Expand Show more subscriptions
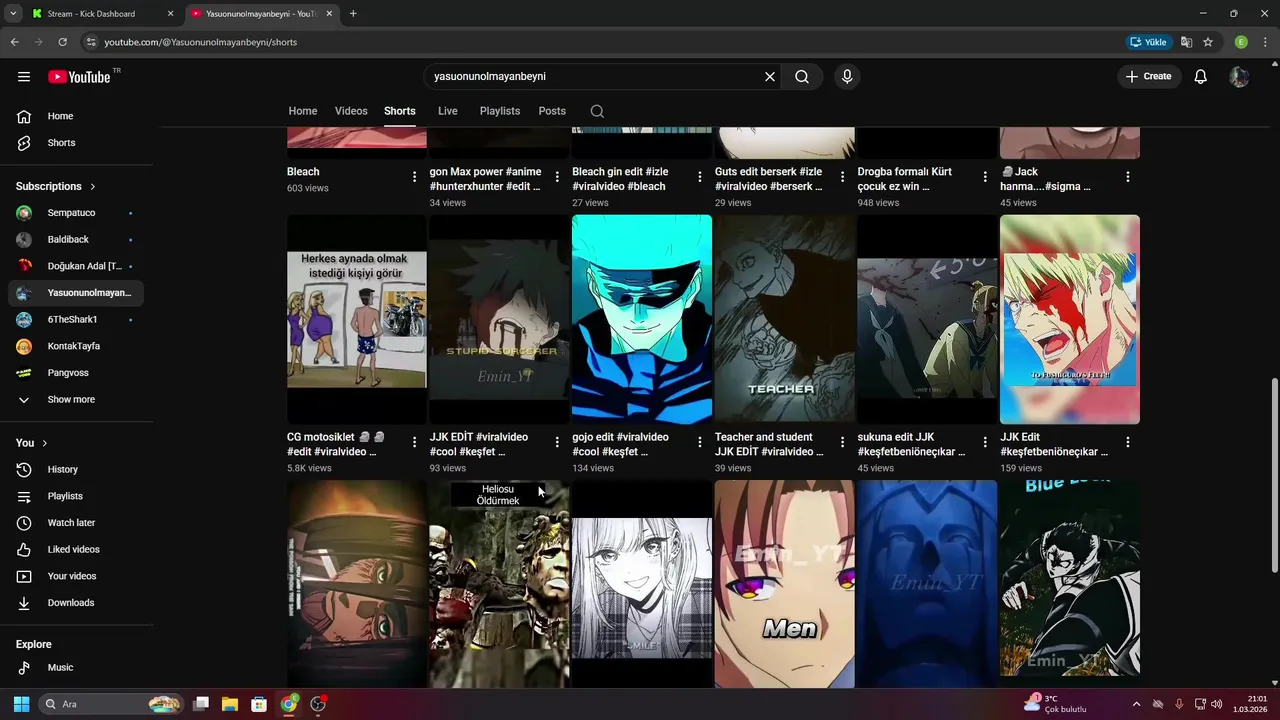This screenshot has width=1280, height=720. [x=76, y=399]
